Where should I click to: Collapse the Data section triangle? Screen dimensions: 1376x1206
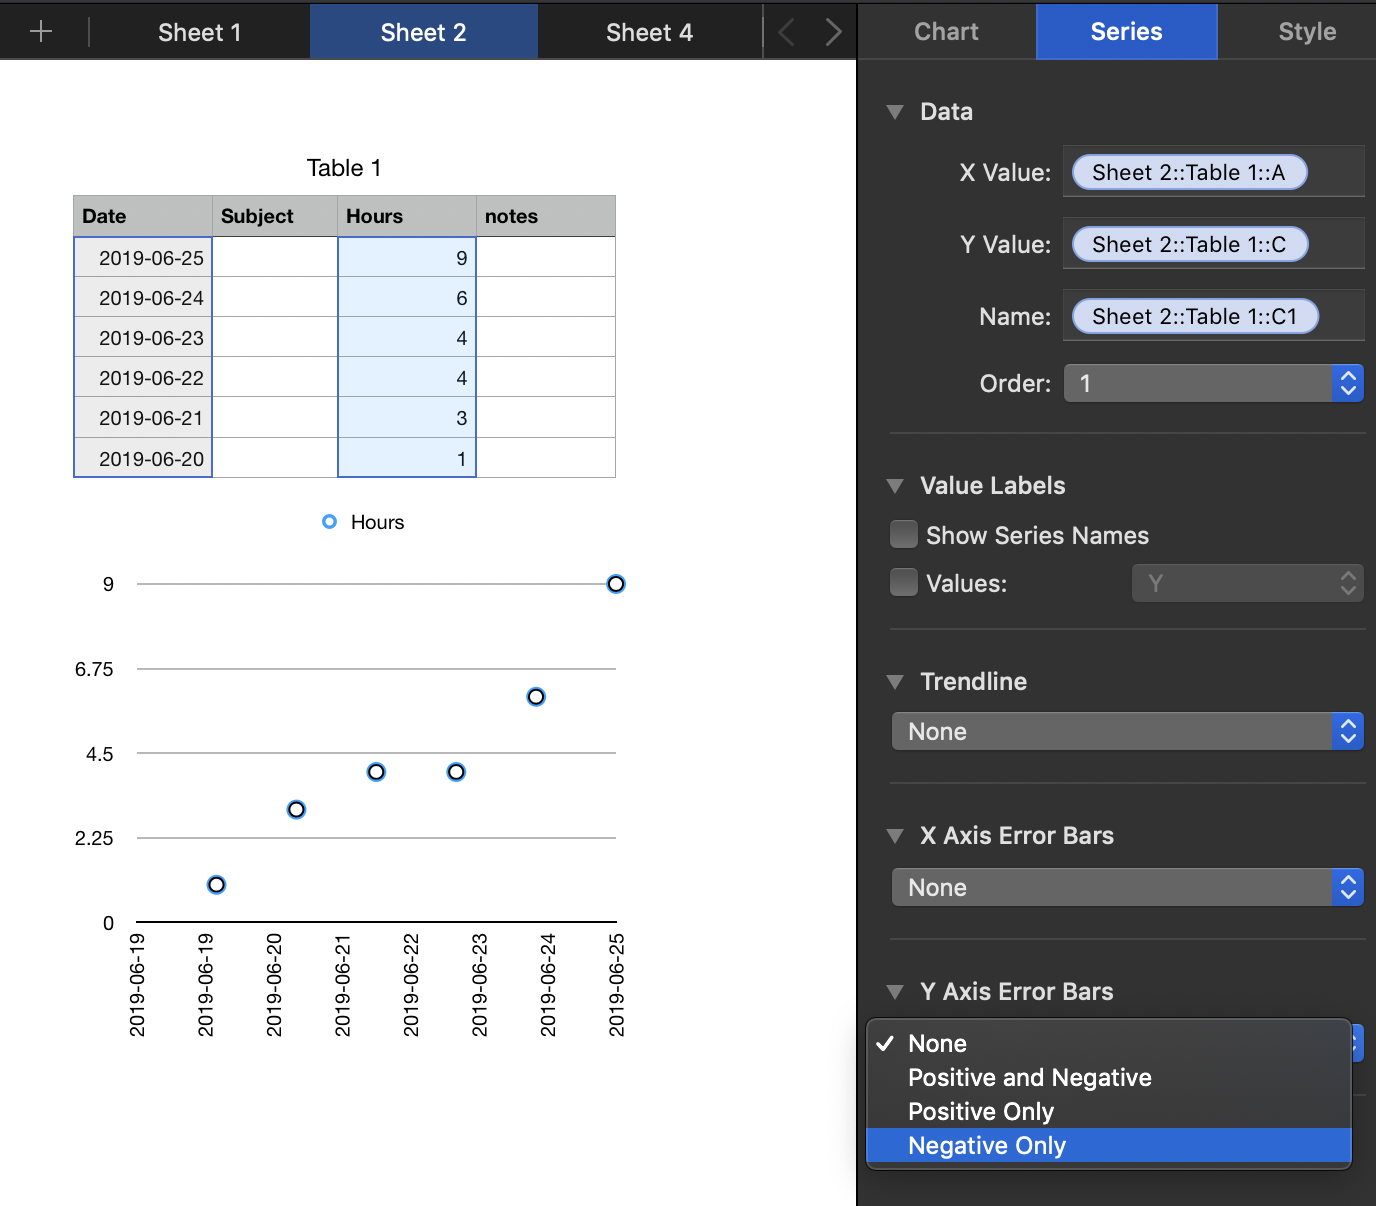[x=895, y=112]
